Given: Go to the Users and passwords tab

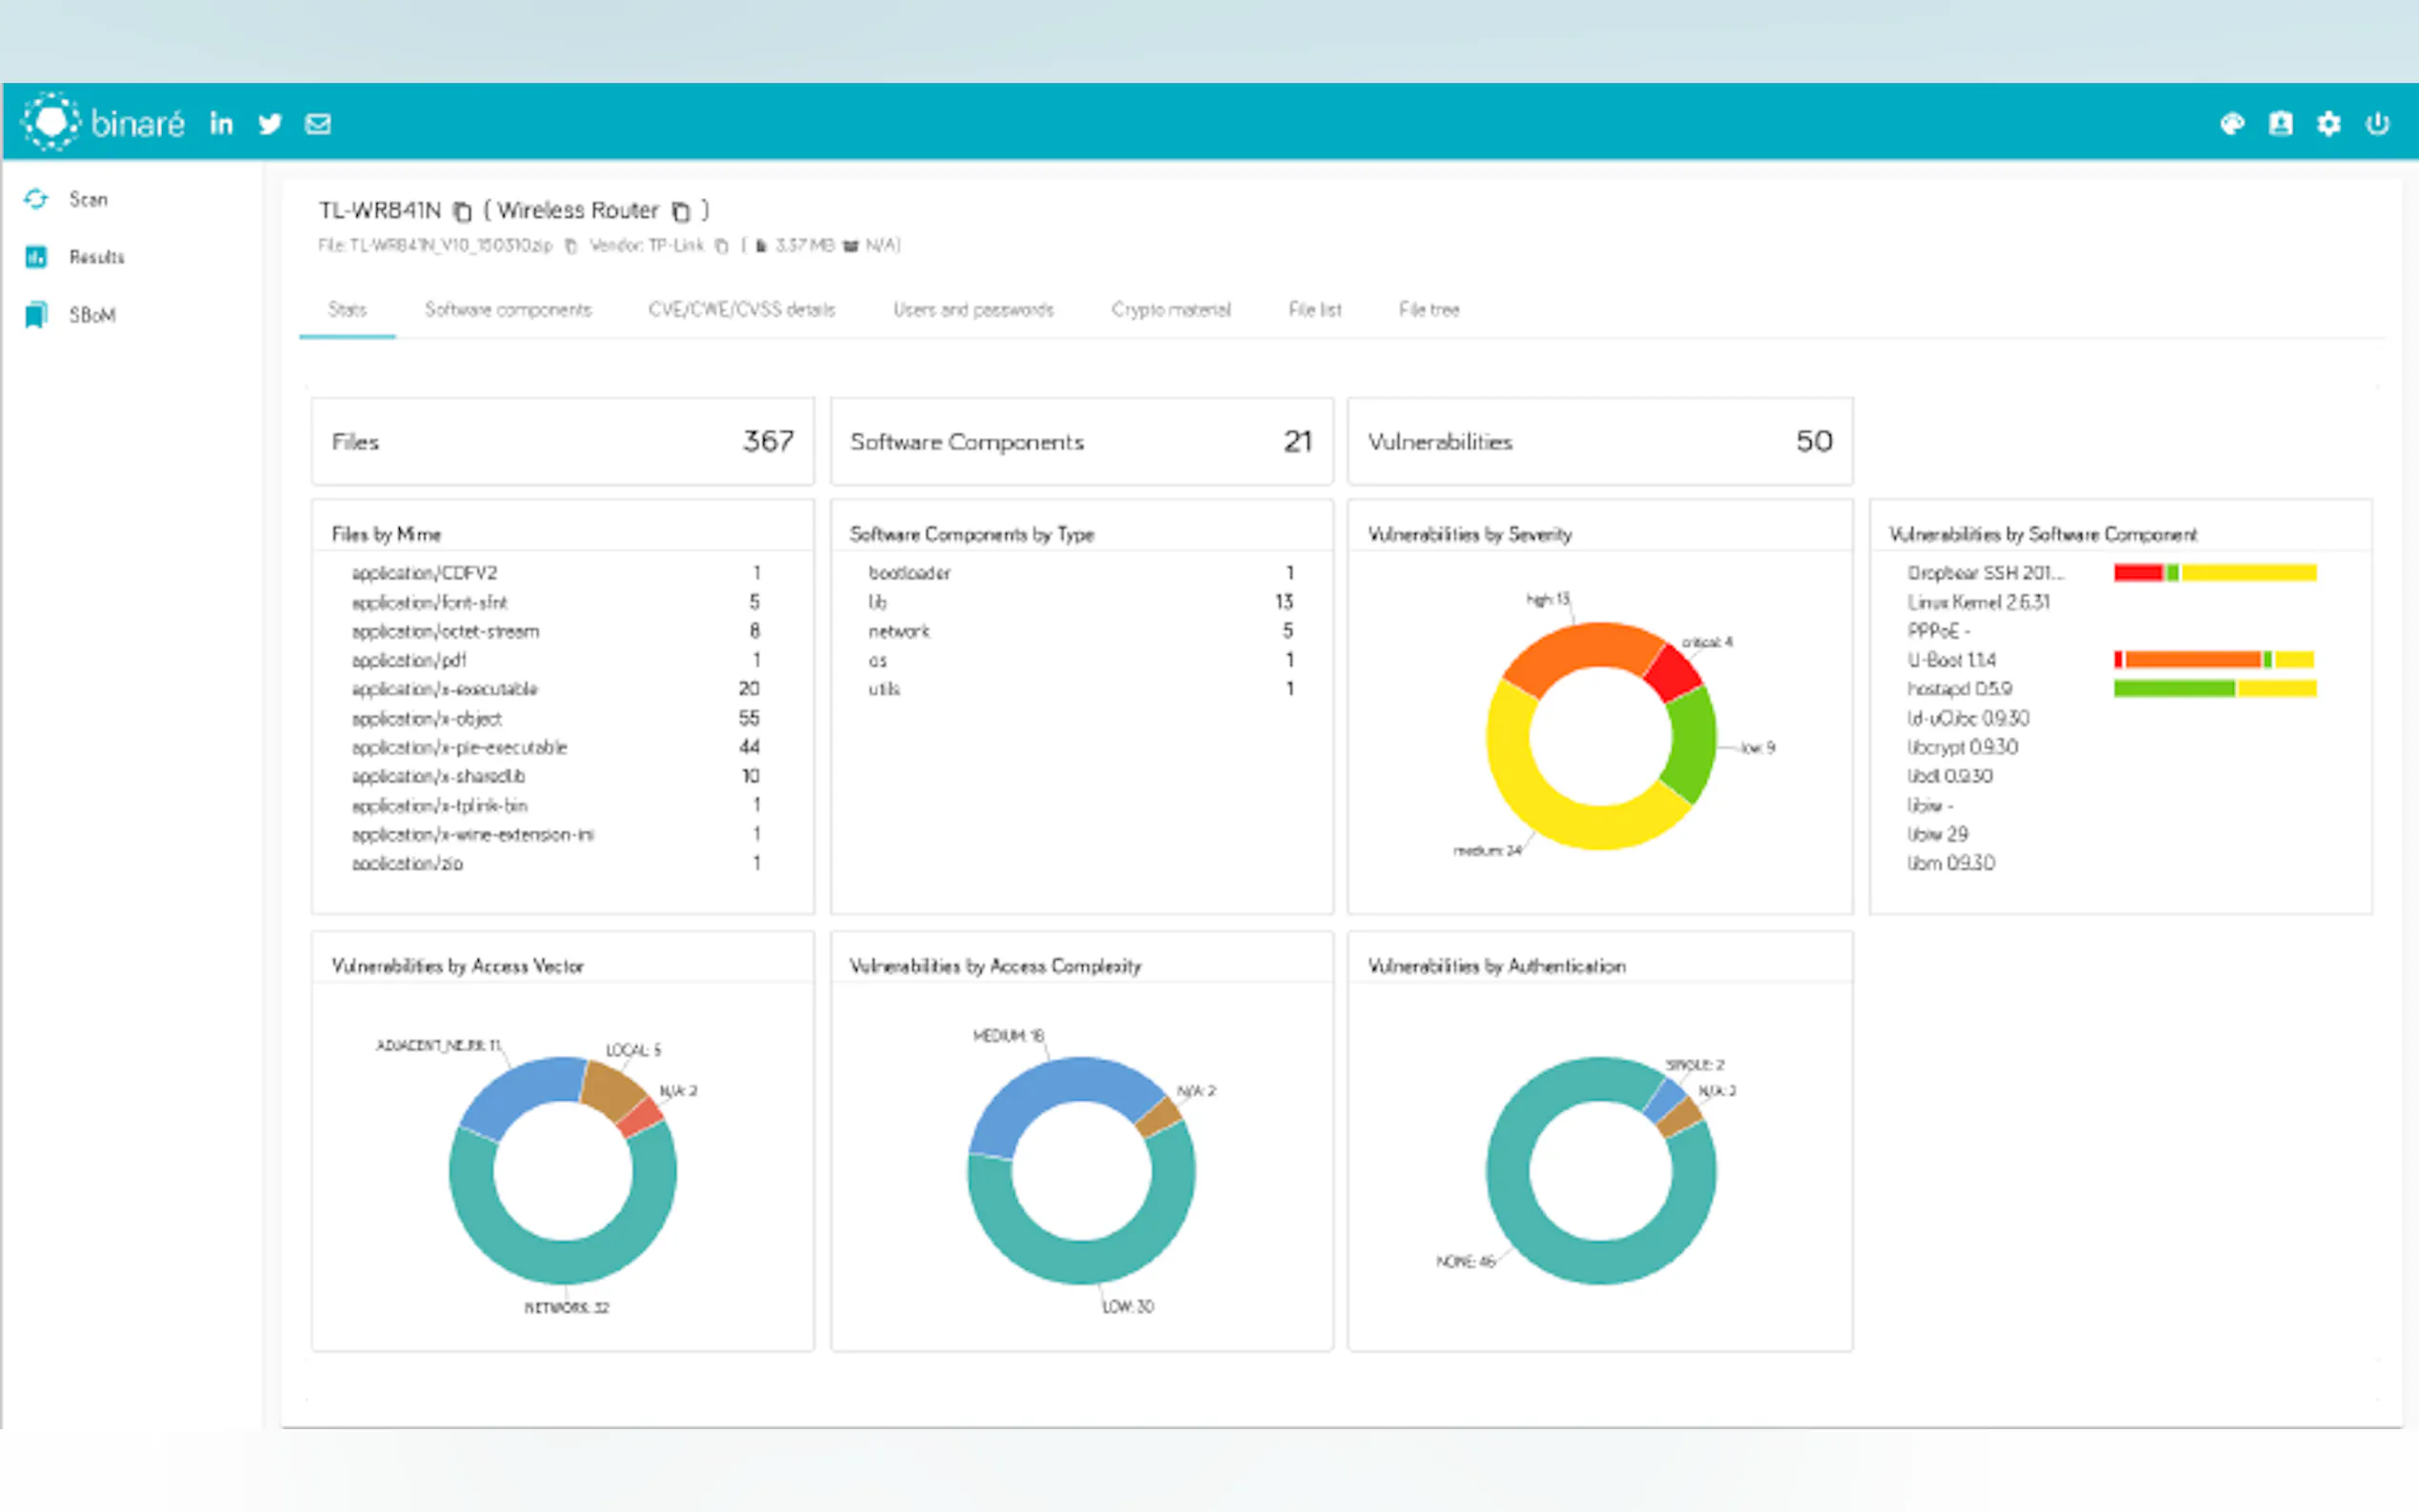Looking at the screenshot, I should click(x=973, y=310).
